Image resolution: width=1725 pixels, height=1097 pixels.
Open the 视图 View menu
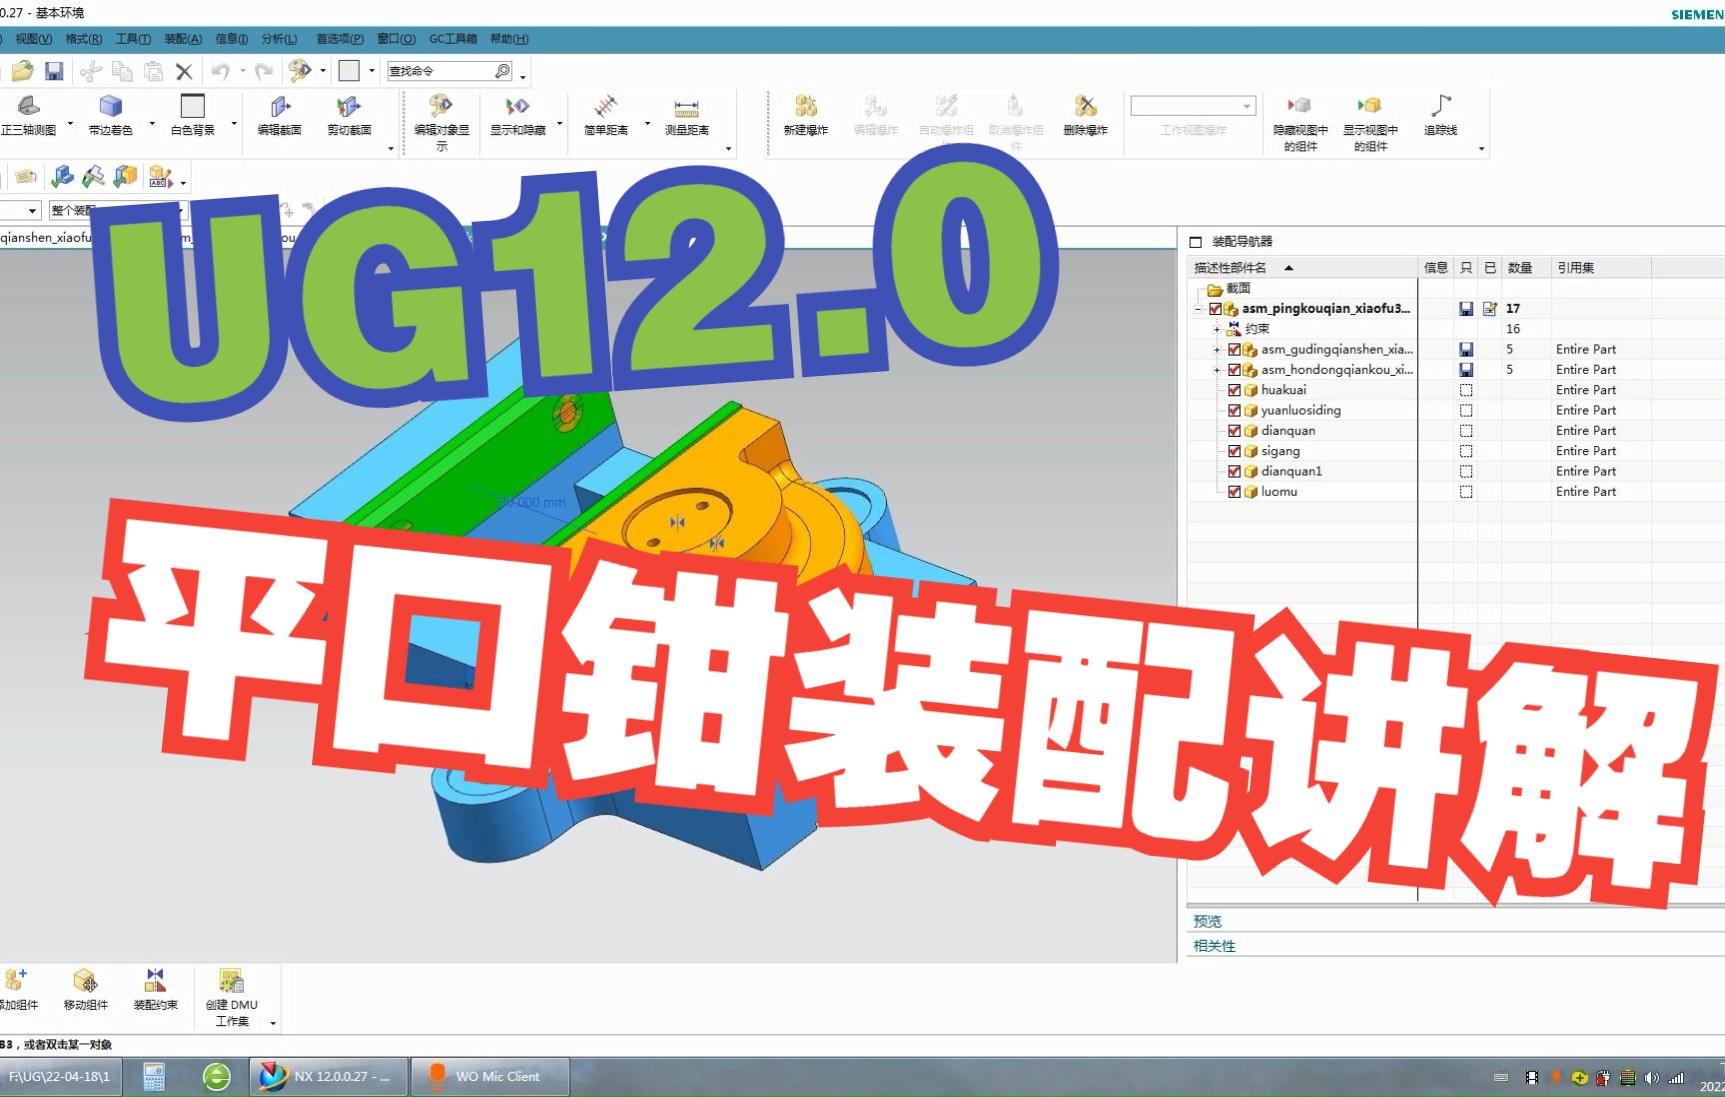[33, 39]
